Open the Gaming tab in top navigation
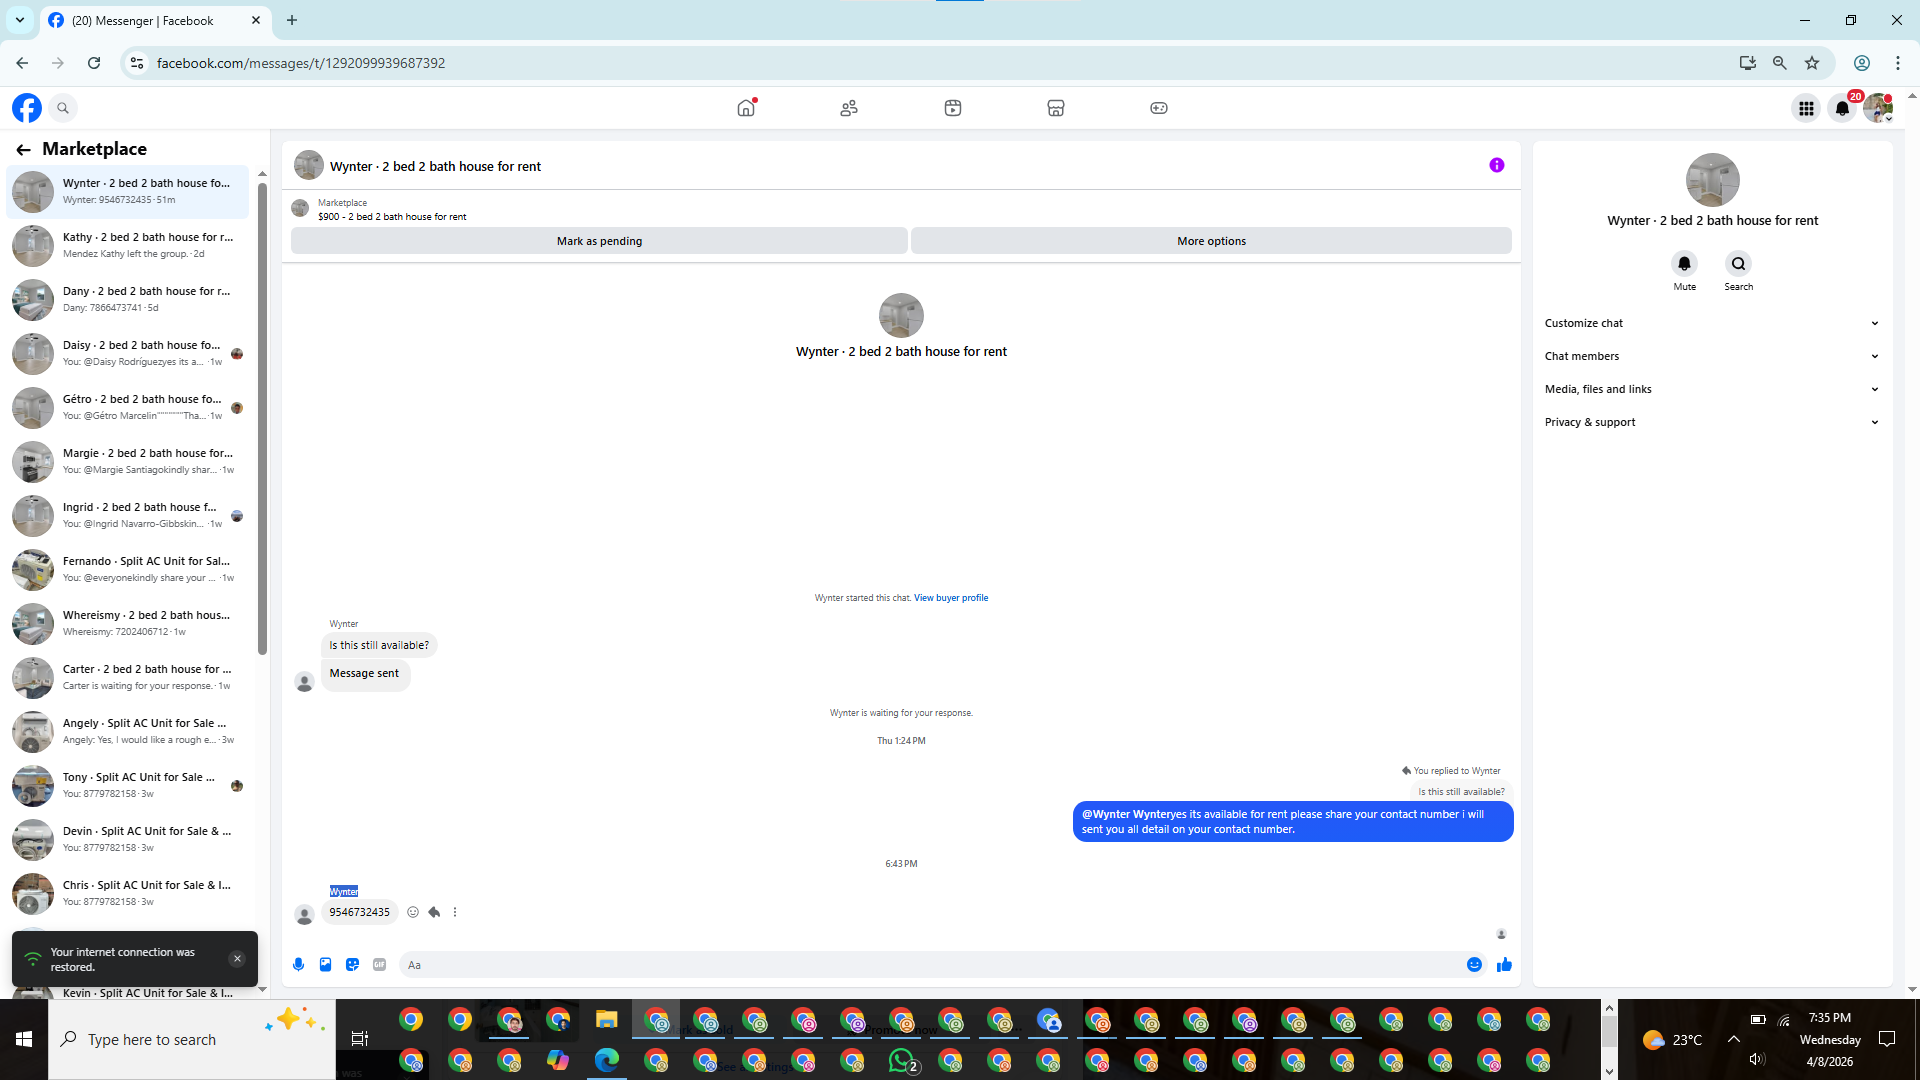 point(1158,108)
